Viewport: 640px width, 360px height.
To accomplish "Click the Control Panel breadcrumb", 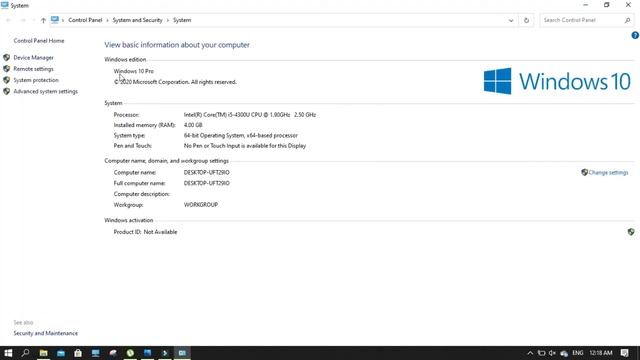I will pyautogui.click(x=85, y=20).
